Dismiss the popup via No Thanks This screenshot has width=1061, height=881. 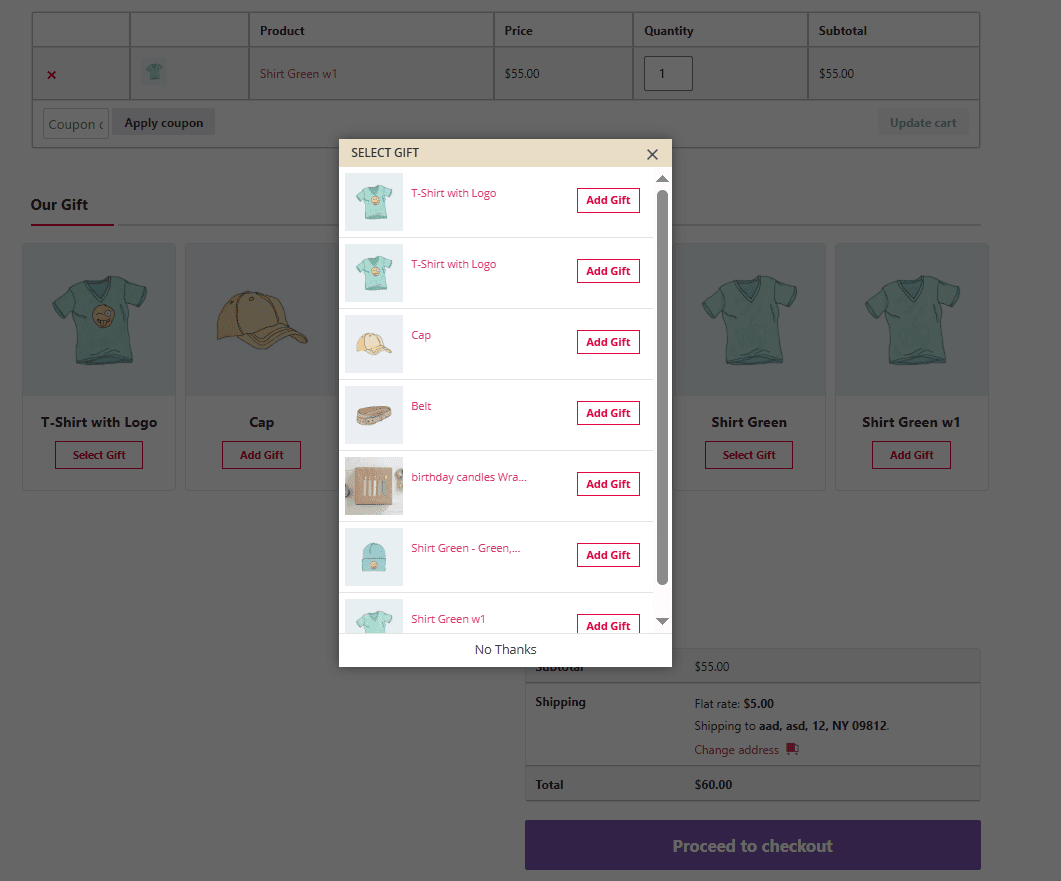pos(505,649)
